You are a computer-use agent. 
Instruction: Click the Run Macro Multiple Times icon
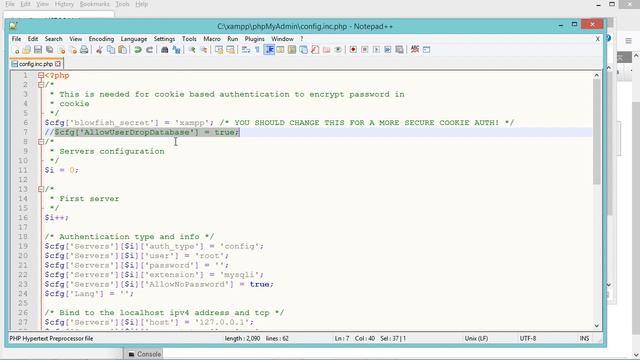(388, 50)
